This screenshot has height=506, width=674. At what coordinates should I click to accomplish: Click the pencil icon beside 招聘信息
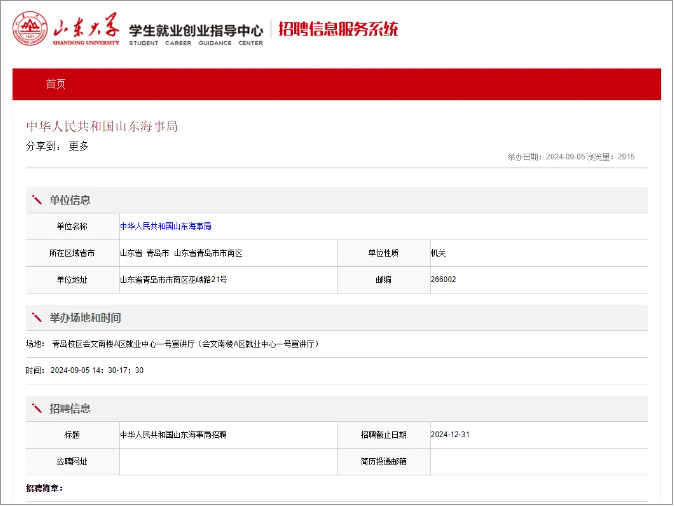click(x=37, y=408)
